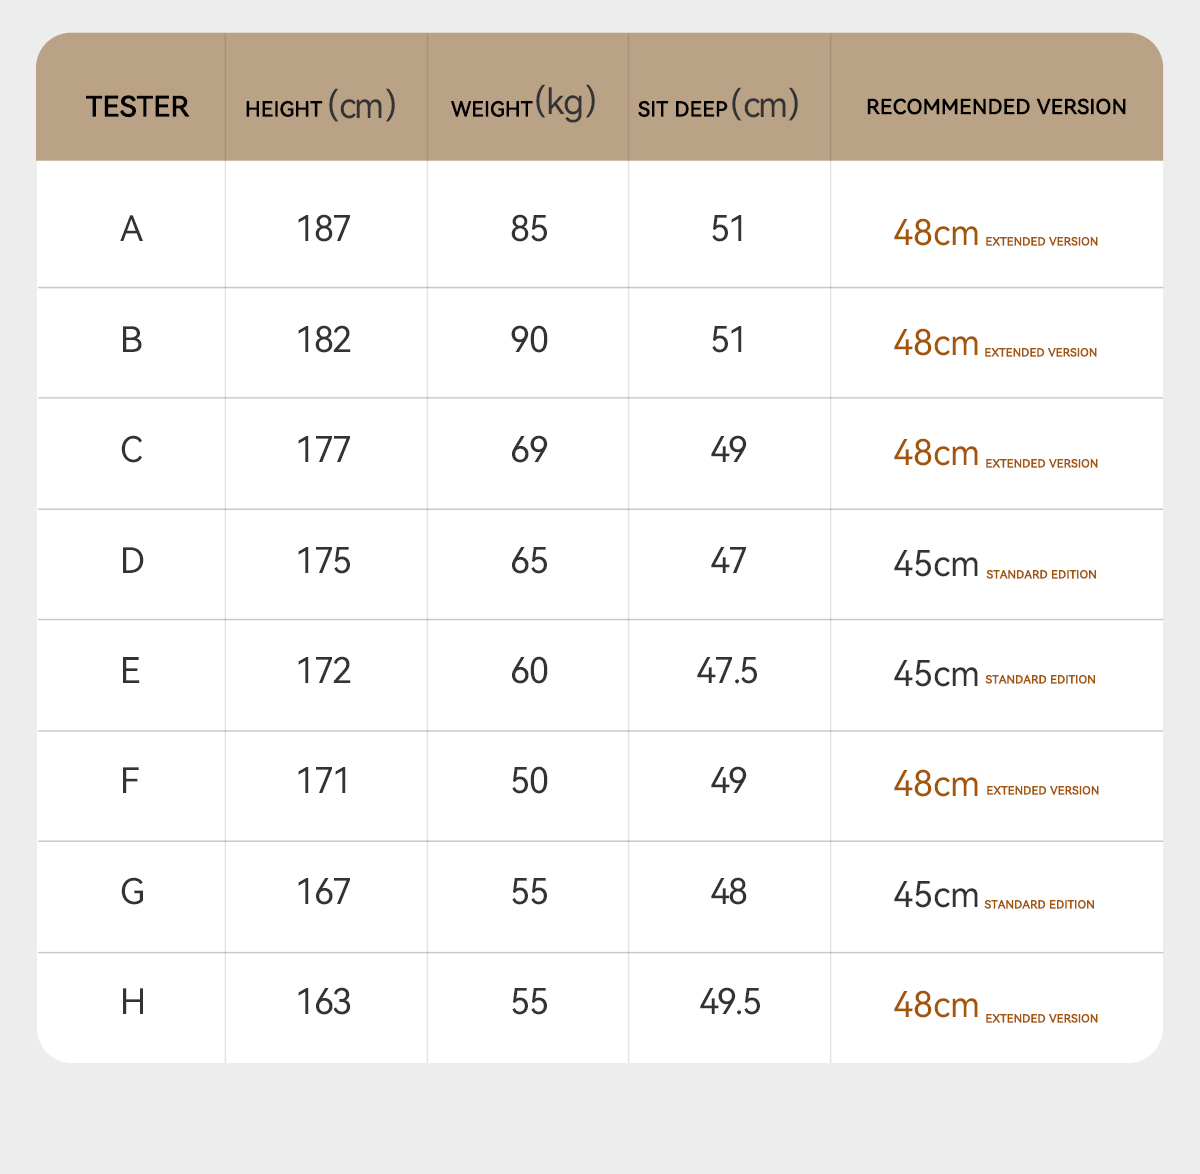Select 45cm standard edition in row D
This screenshot has height=1174, width=1200.
[995, 565]
